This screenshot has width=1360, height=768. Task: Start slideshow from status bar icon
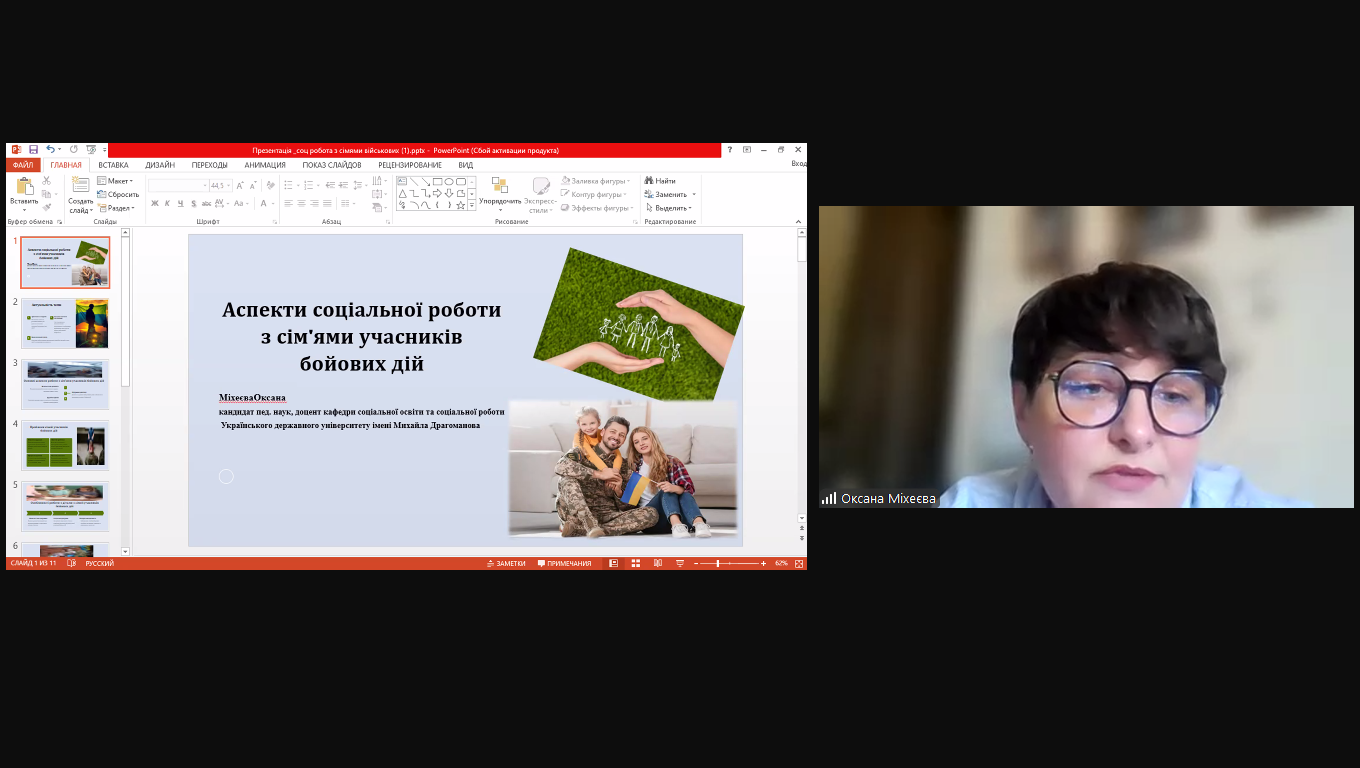680,563
